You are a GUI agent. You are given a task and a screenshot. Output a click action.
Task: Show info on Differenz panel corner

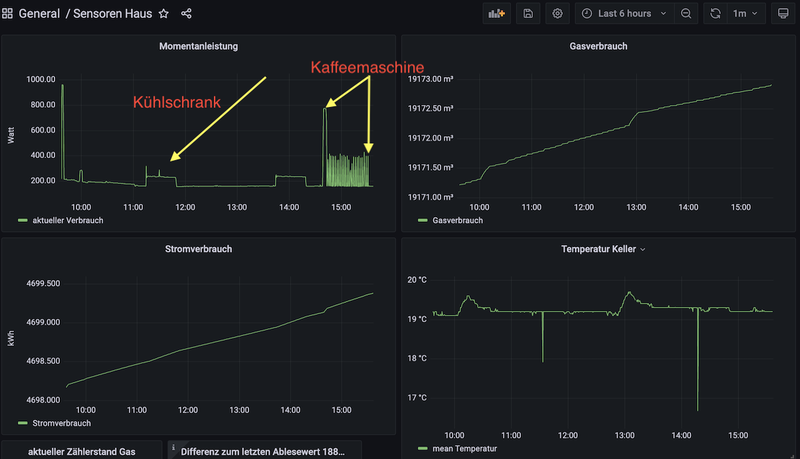(x=173, y=446)
